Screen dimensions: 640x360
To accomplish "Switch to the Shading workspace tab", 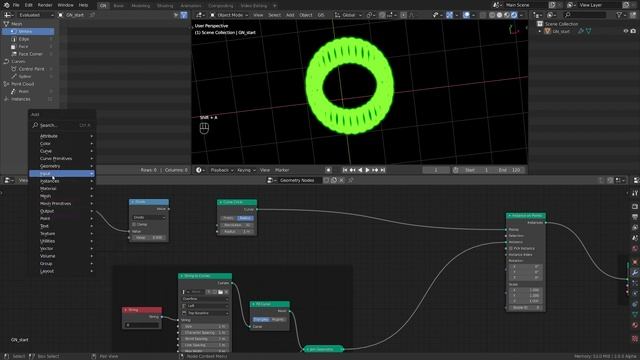I will pos(165,6).
